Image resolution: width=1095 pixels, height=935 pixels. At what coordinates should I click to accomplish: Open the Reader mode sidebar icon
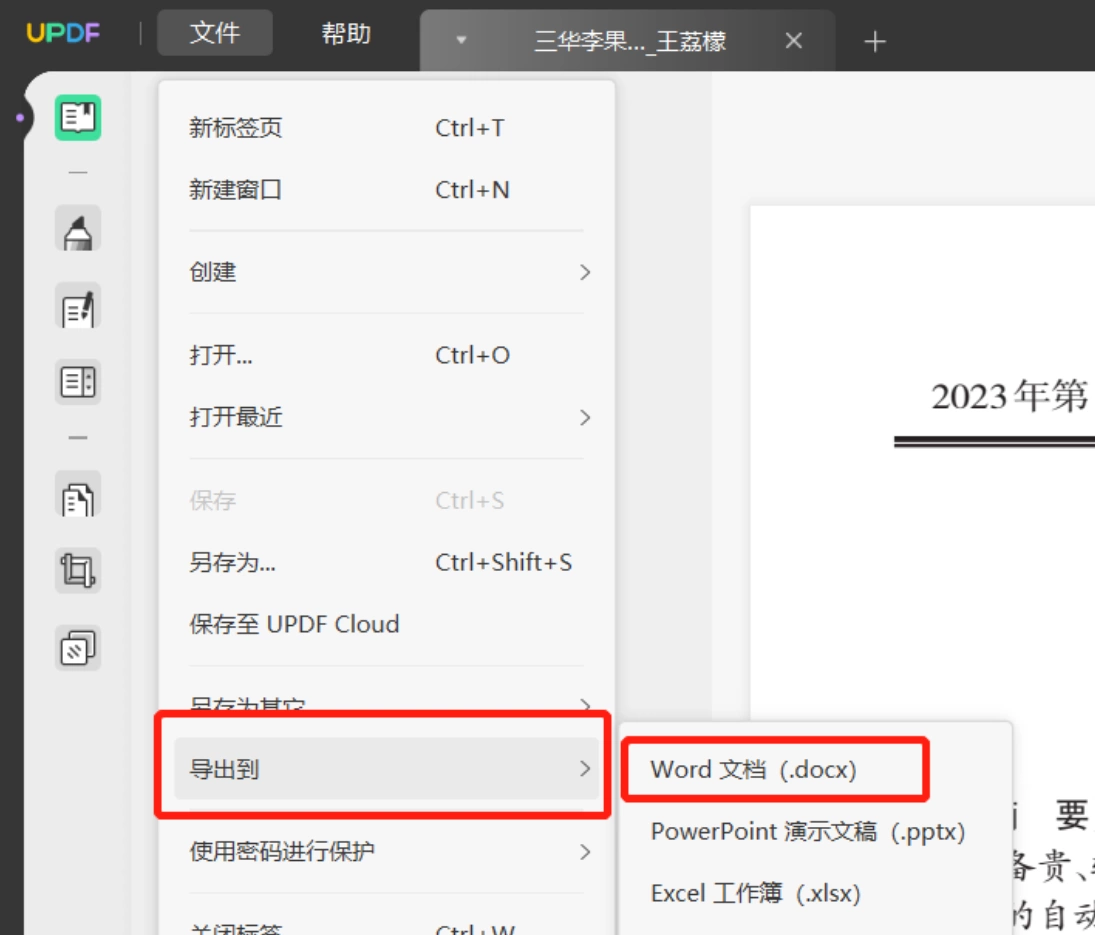[78, 117]
